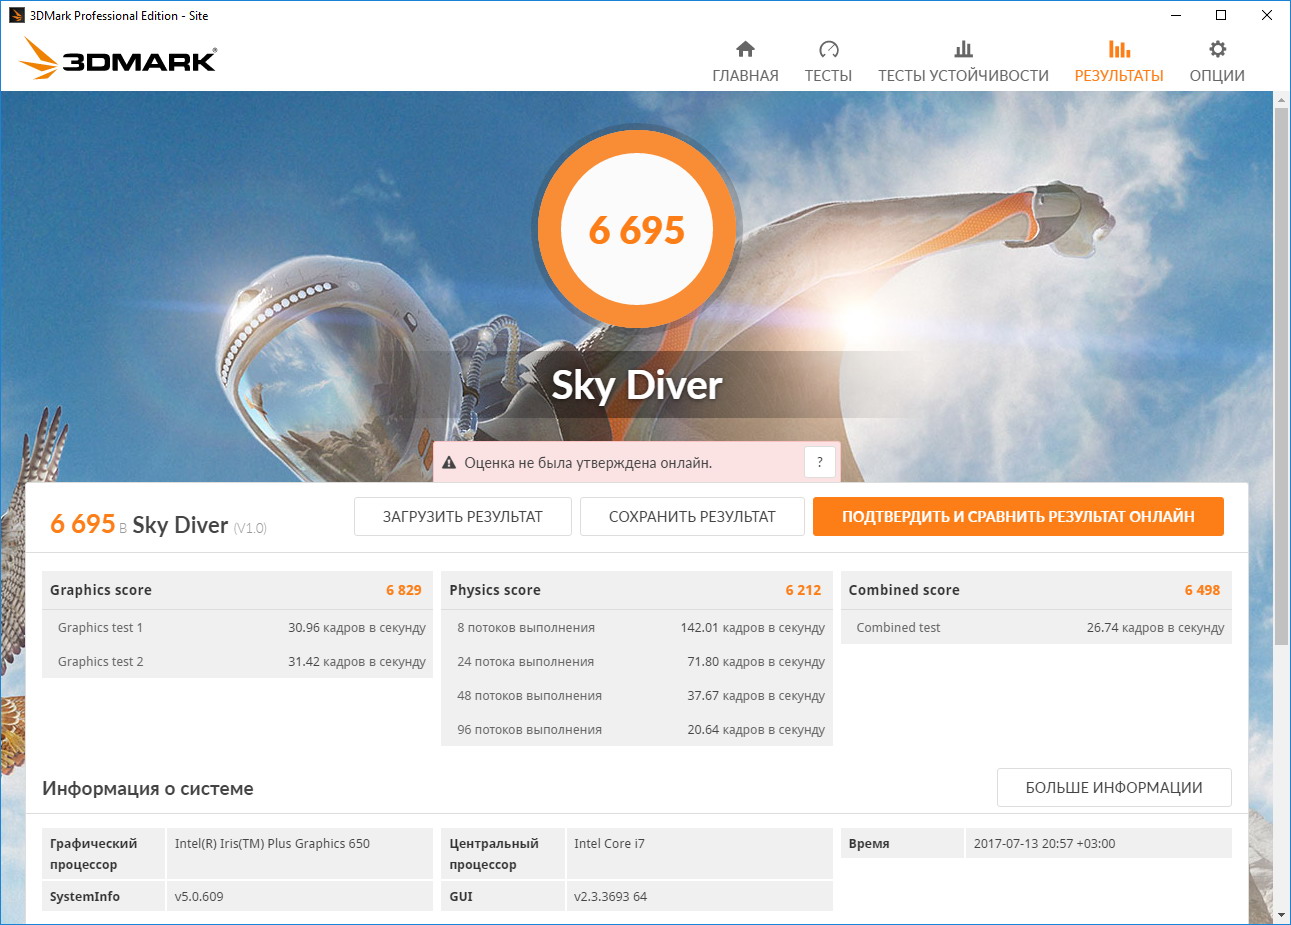Click the Graphics test 1 row label

tap(100, 628)
